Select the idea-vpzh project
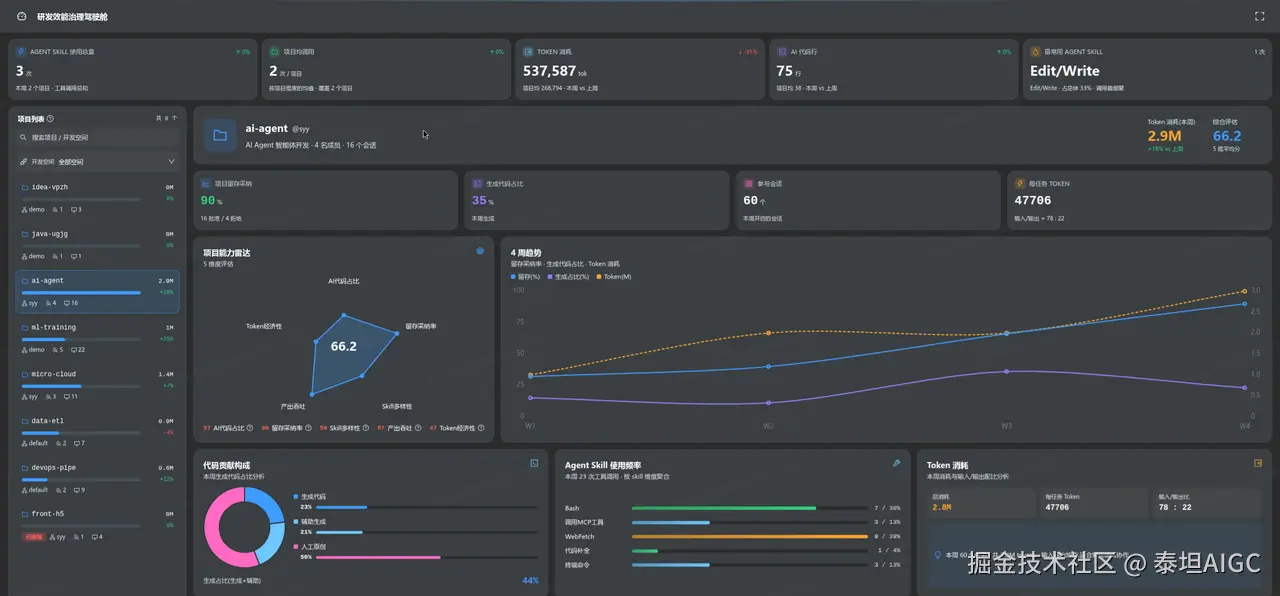 pyautogui.click(x=98, y=197)
